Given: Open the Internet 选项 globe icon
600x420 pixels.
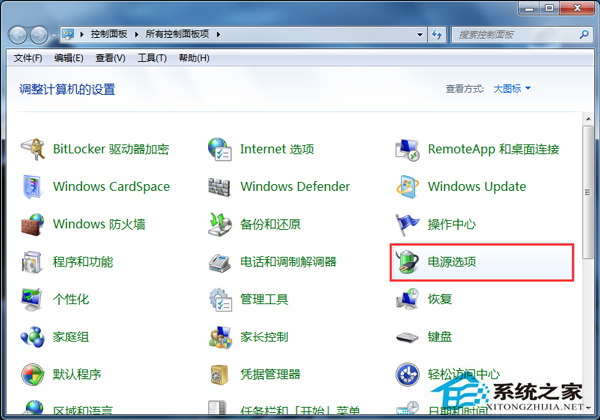Looking at the screenshot, I should (x=220, y=149).
